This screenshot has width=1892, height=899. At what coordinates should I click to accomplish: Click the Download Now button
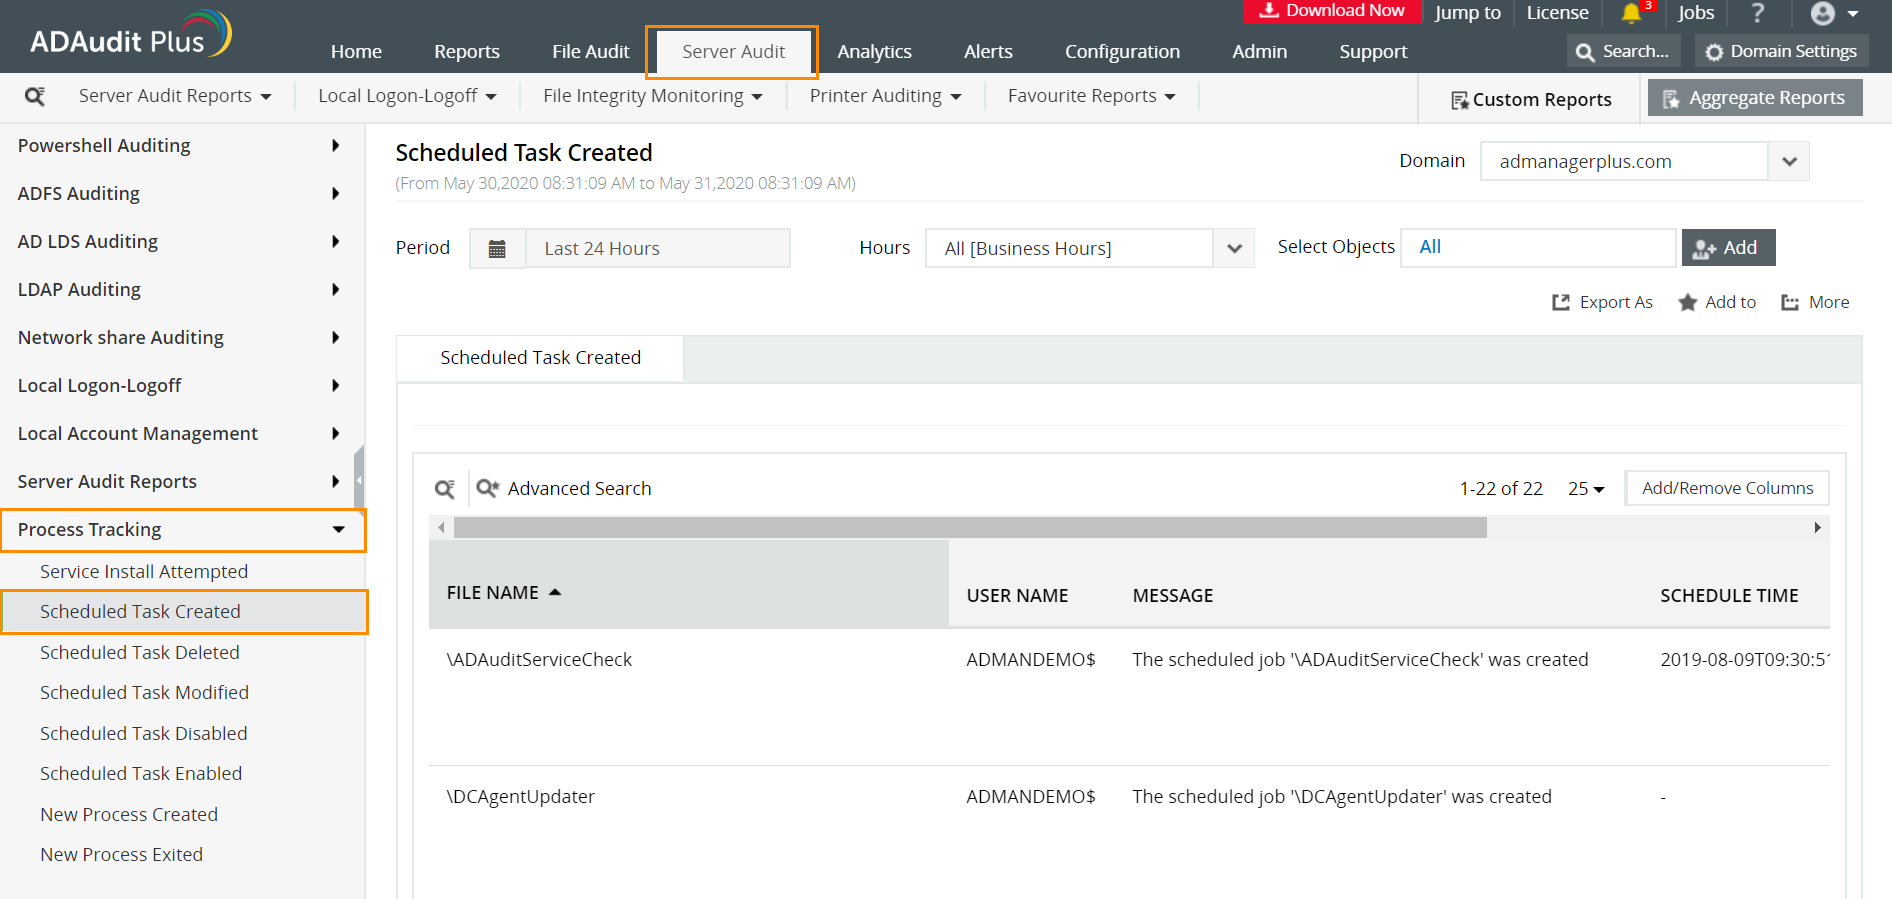coord(1332,11)
